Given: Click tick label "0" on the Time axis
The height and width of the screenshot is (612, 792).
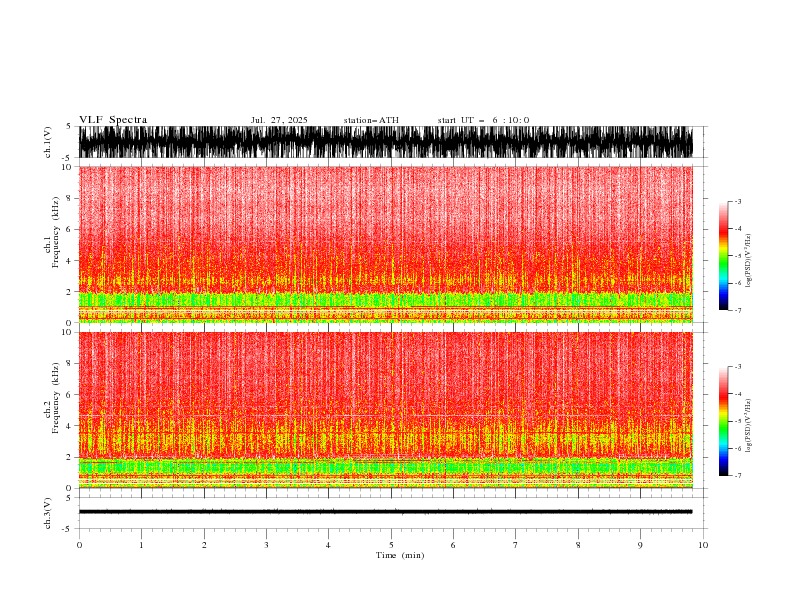Looking at the screenshot, I should click(x=79, y=545).
